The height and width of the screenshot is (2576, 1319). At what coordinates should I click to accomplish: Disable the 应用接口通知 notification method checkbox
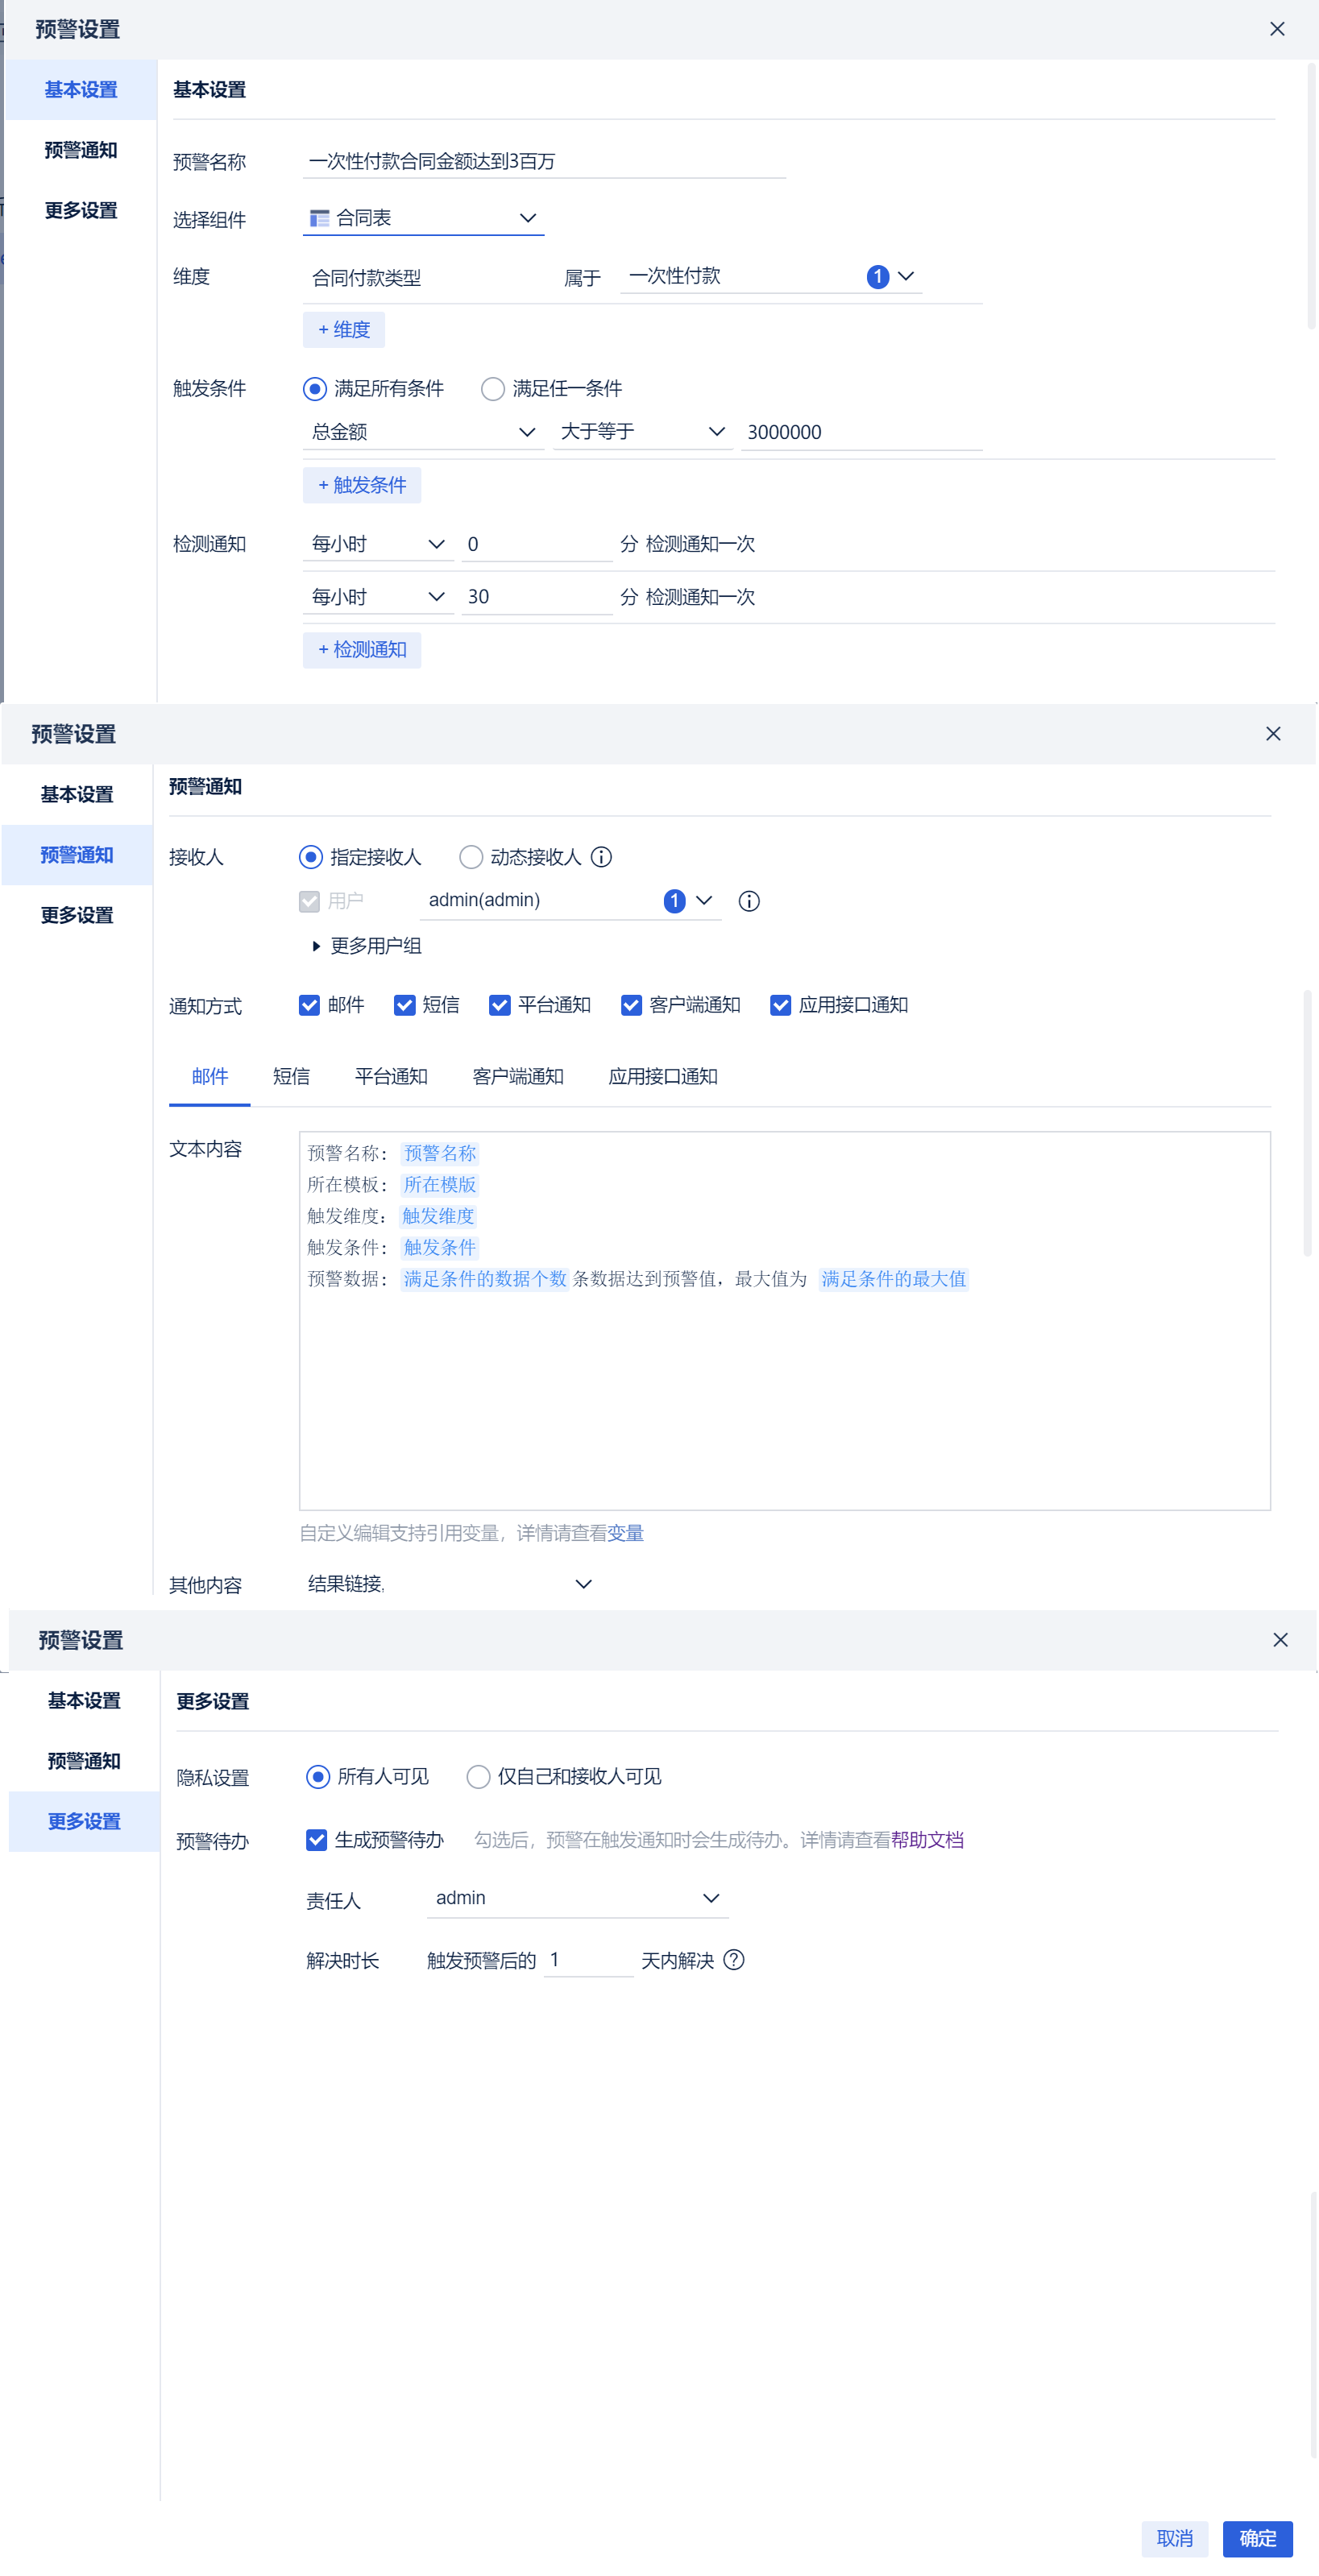(x=781, y=1005)
